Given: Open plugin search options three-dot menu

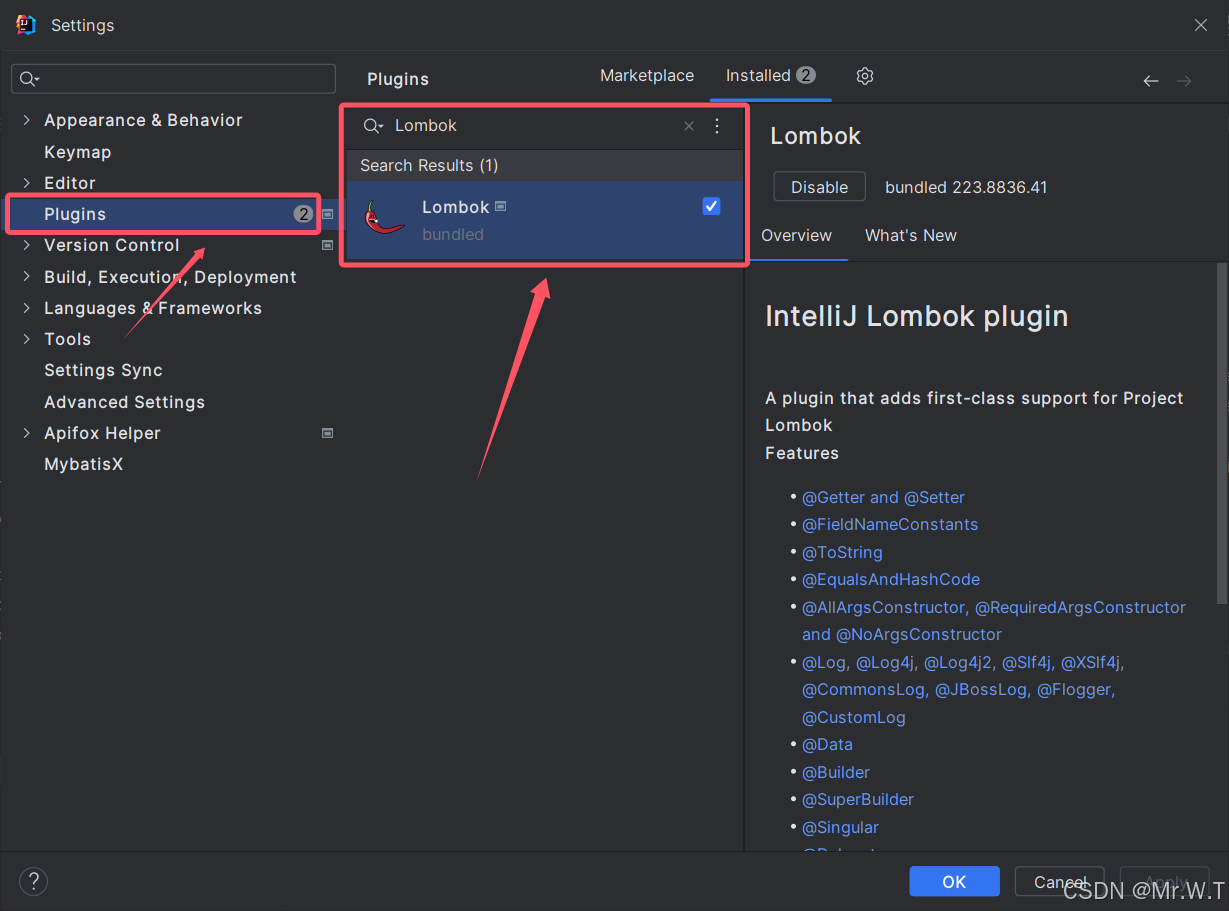Looking at the screenshot, I should point(717,126).
